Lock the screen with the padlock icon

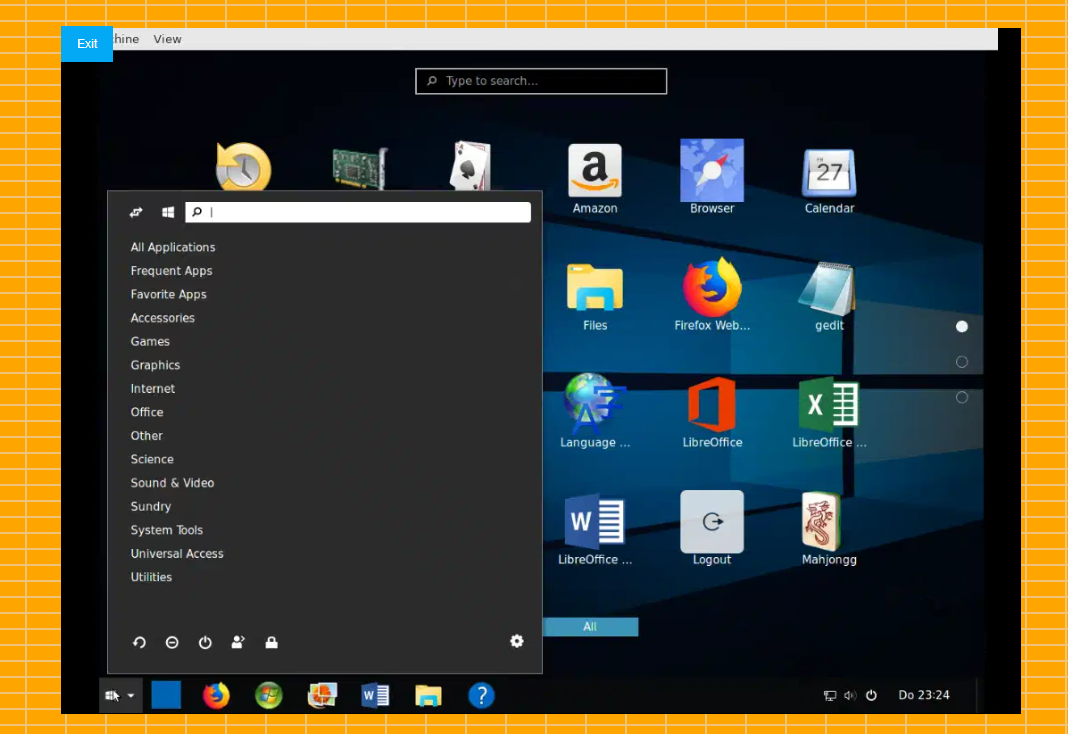tap(271, 642)
